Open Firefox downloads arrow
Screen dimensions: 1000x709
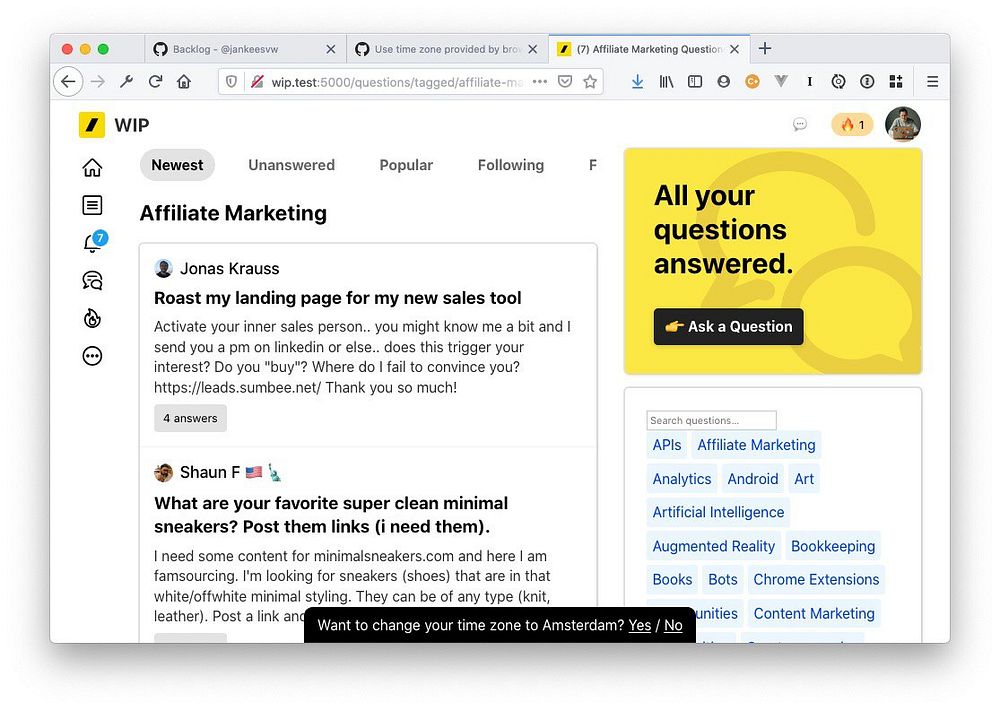(x=637, y=82)
